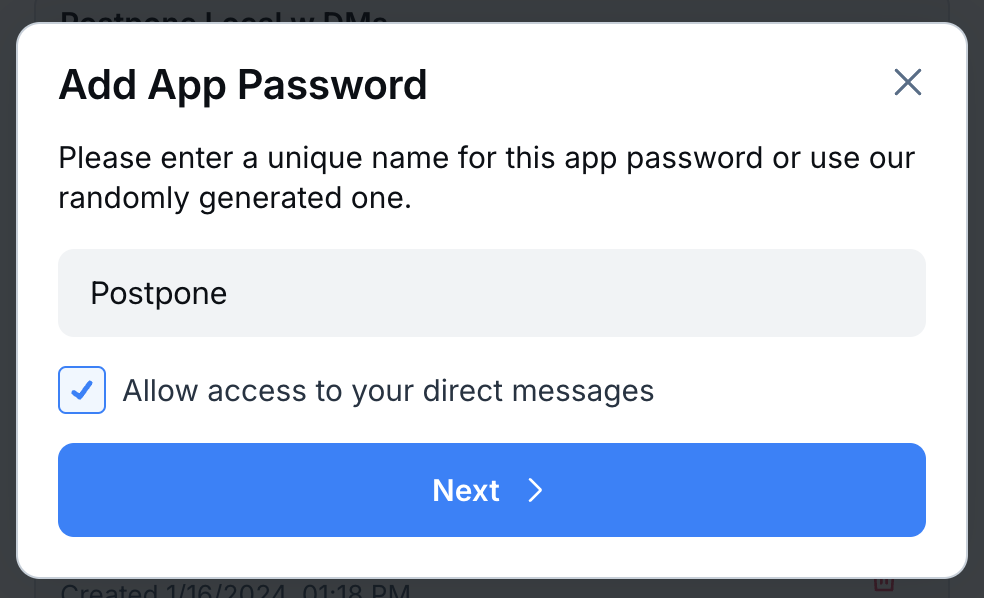Click the instruction text about unique names

[x=487, y=177]
